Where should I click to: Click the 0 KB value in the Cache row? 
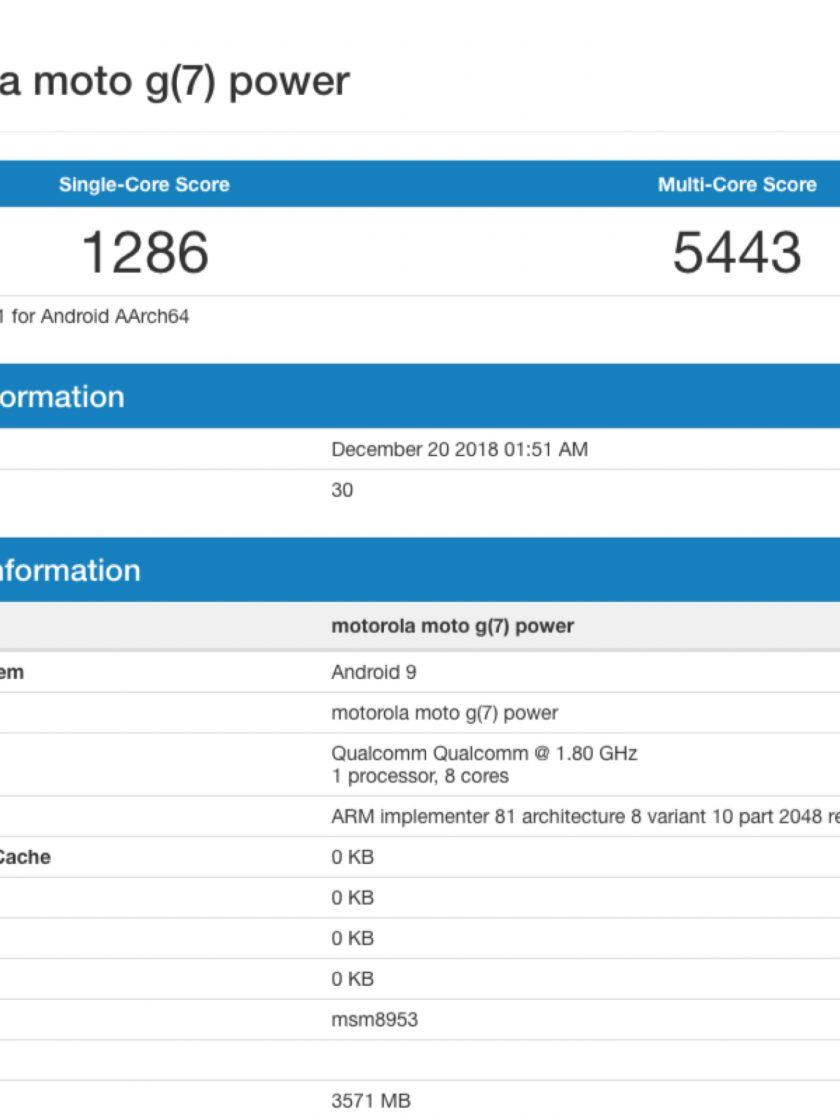[x=352, y=857]
